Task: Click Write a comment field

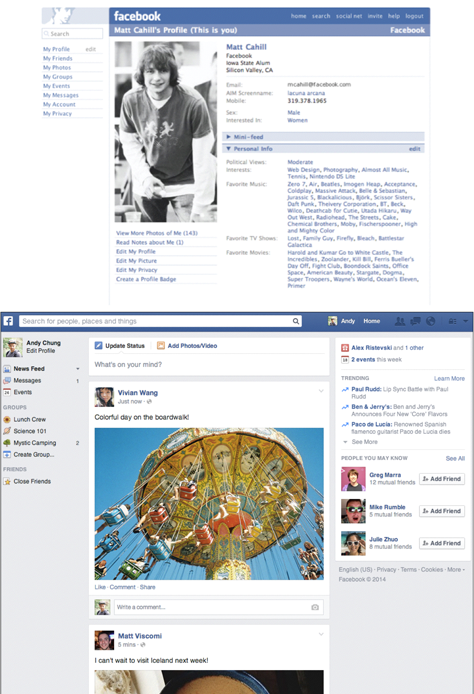Action: point(219,607)
